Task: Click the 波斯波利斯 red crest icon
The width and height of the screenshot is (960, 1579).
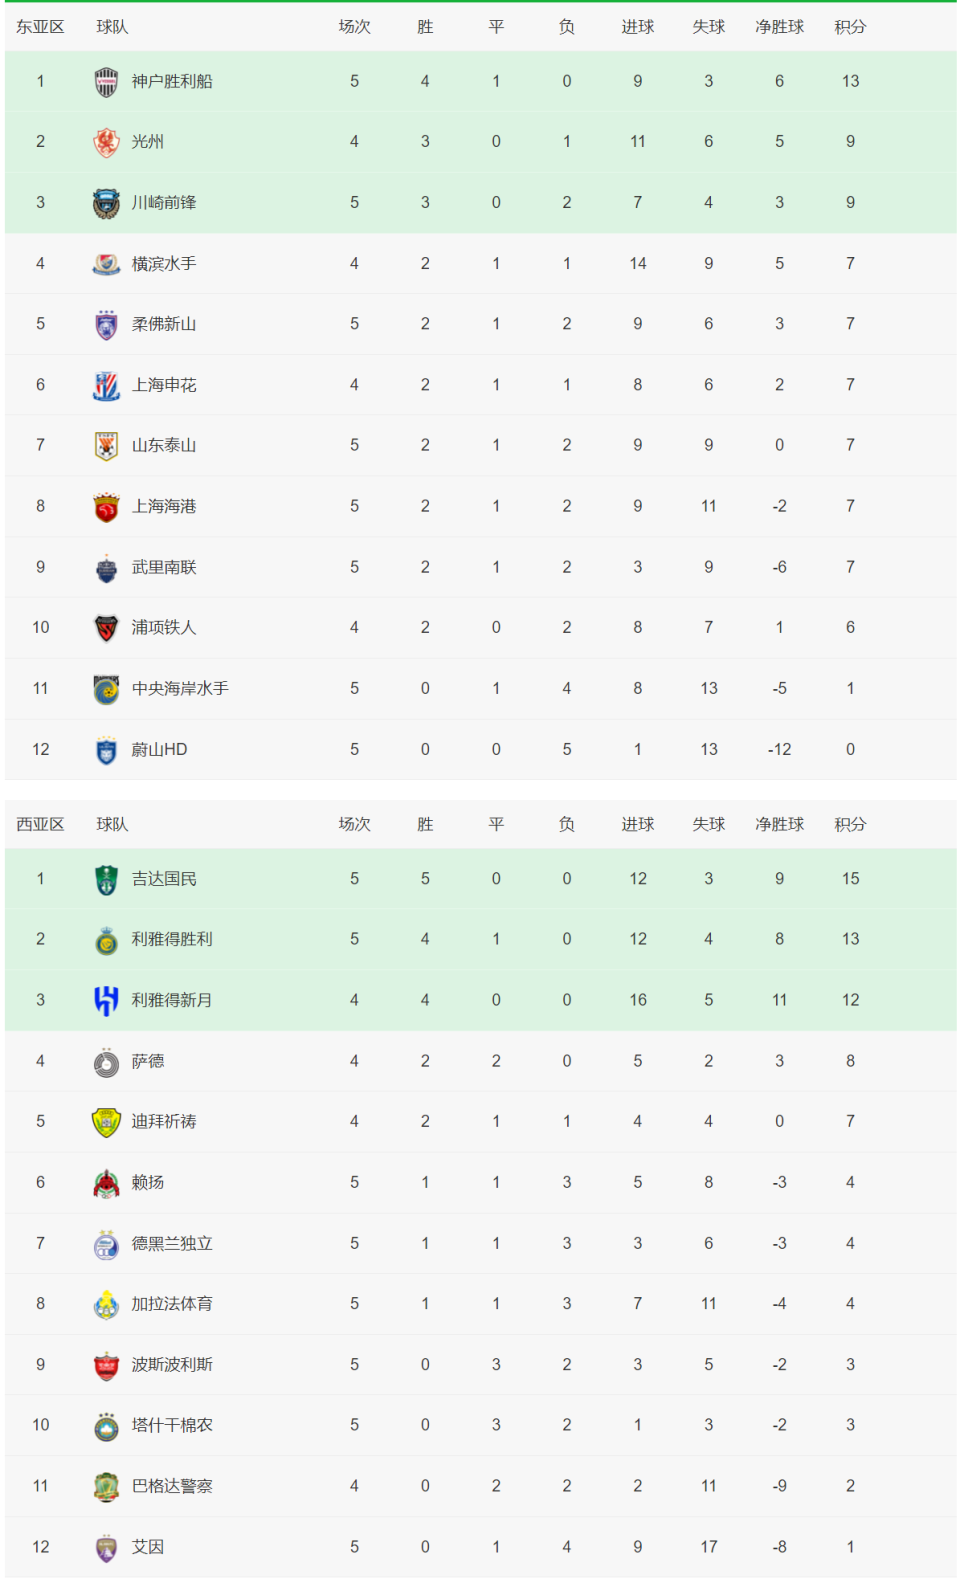Action: [x=106, y=1365]
